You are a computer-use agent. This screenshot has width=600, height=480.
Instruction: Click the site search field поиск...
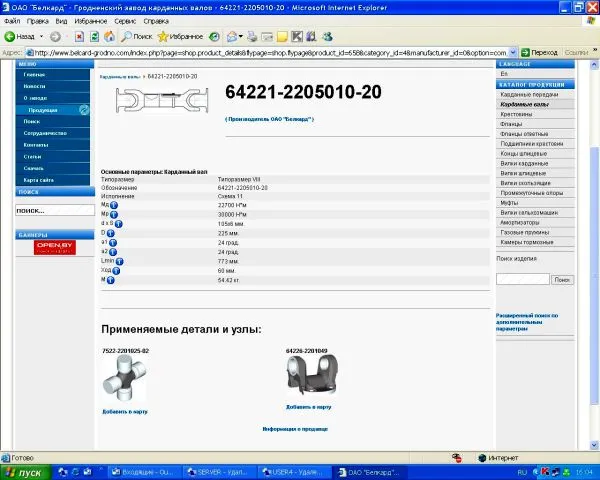click(x=55, y=210)
